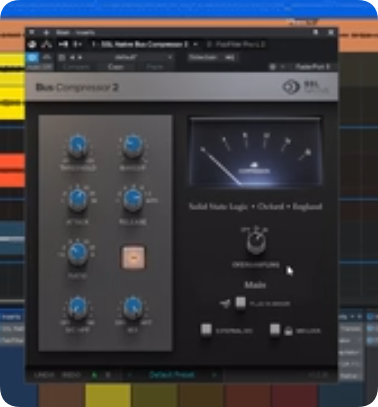Click the pin icon in the title bar
The width and height of the screenshot is (378, 407).
click(x=315, y=32)
